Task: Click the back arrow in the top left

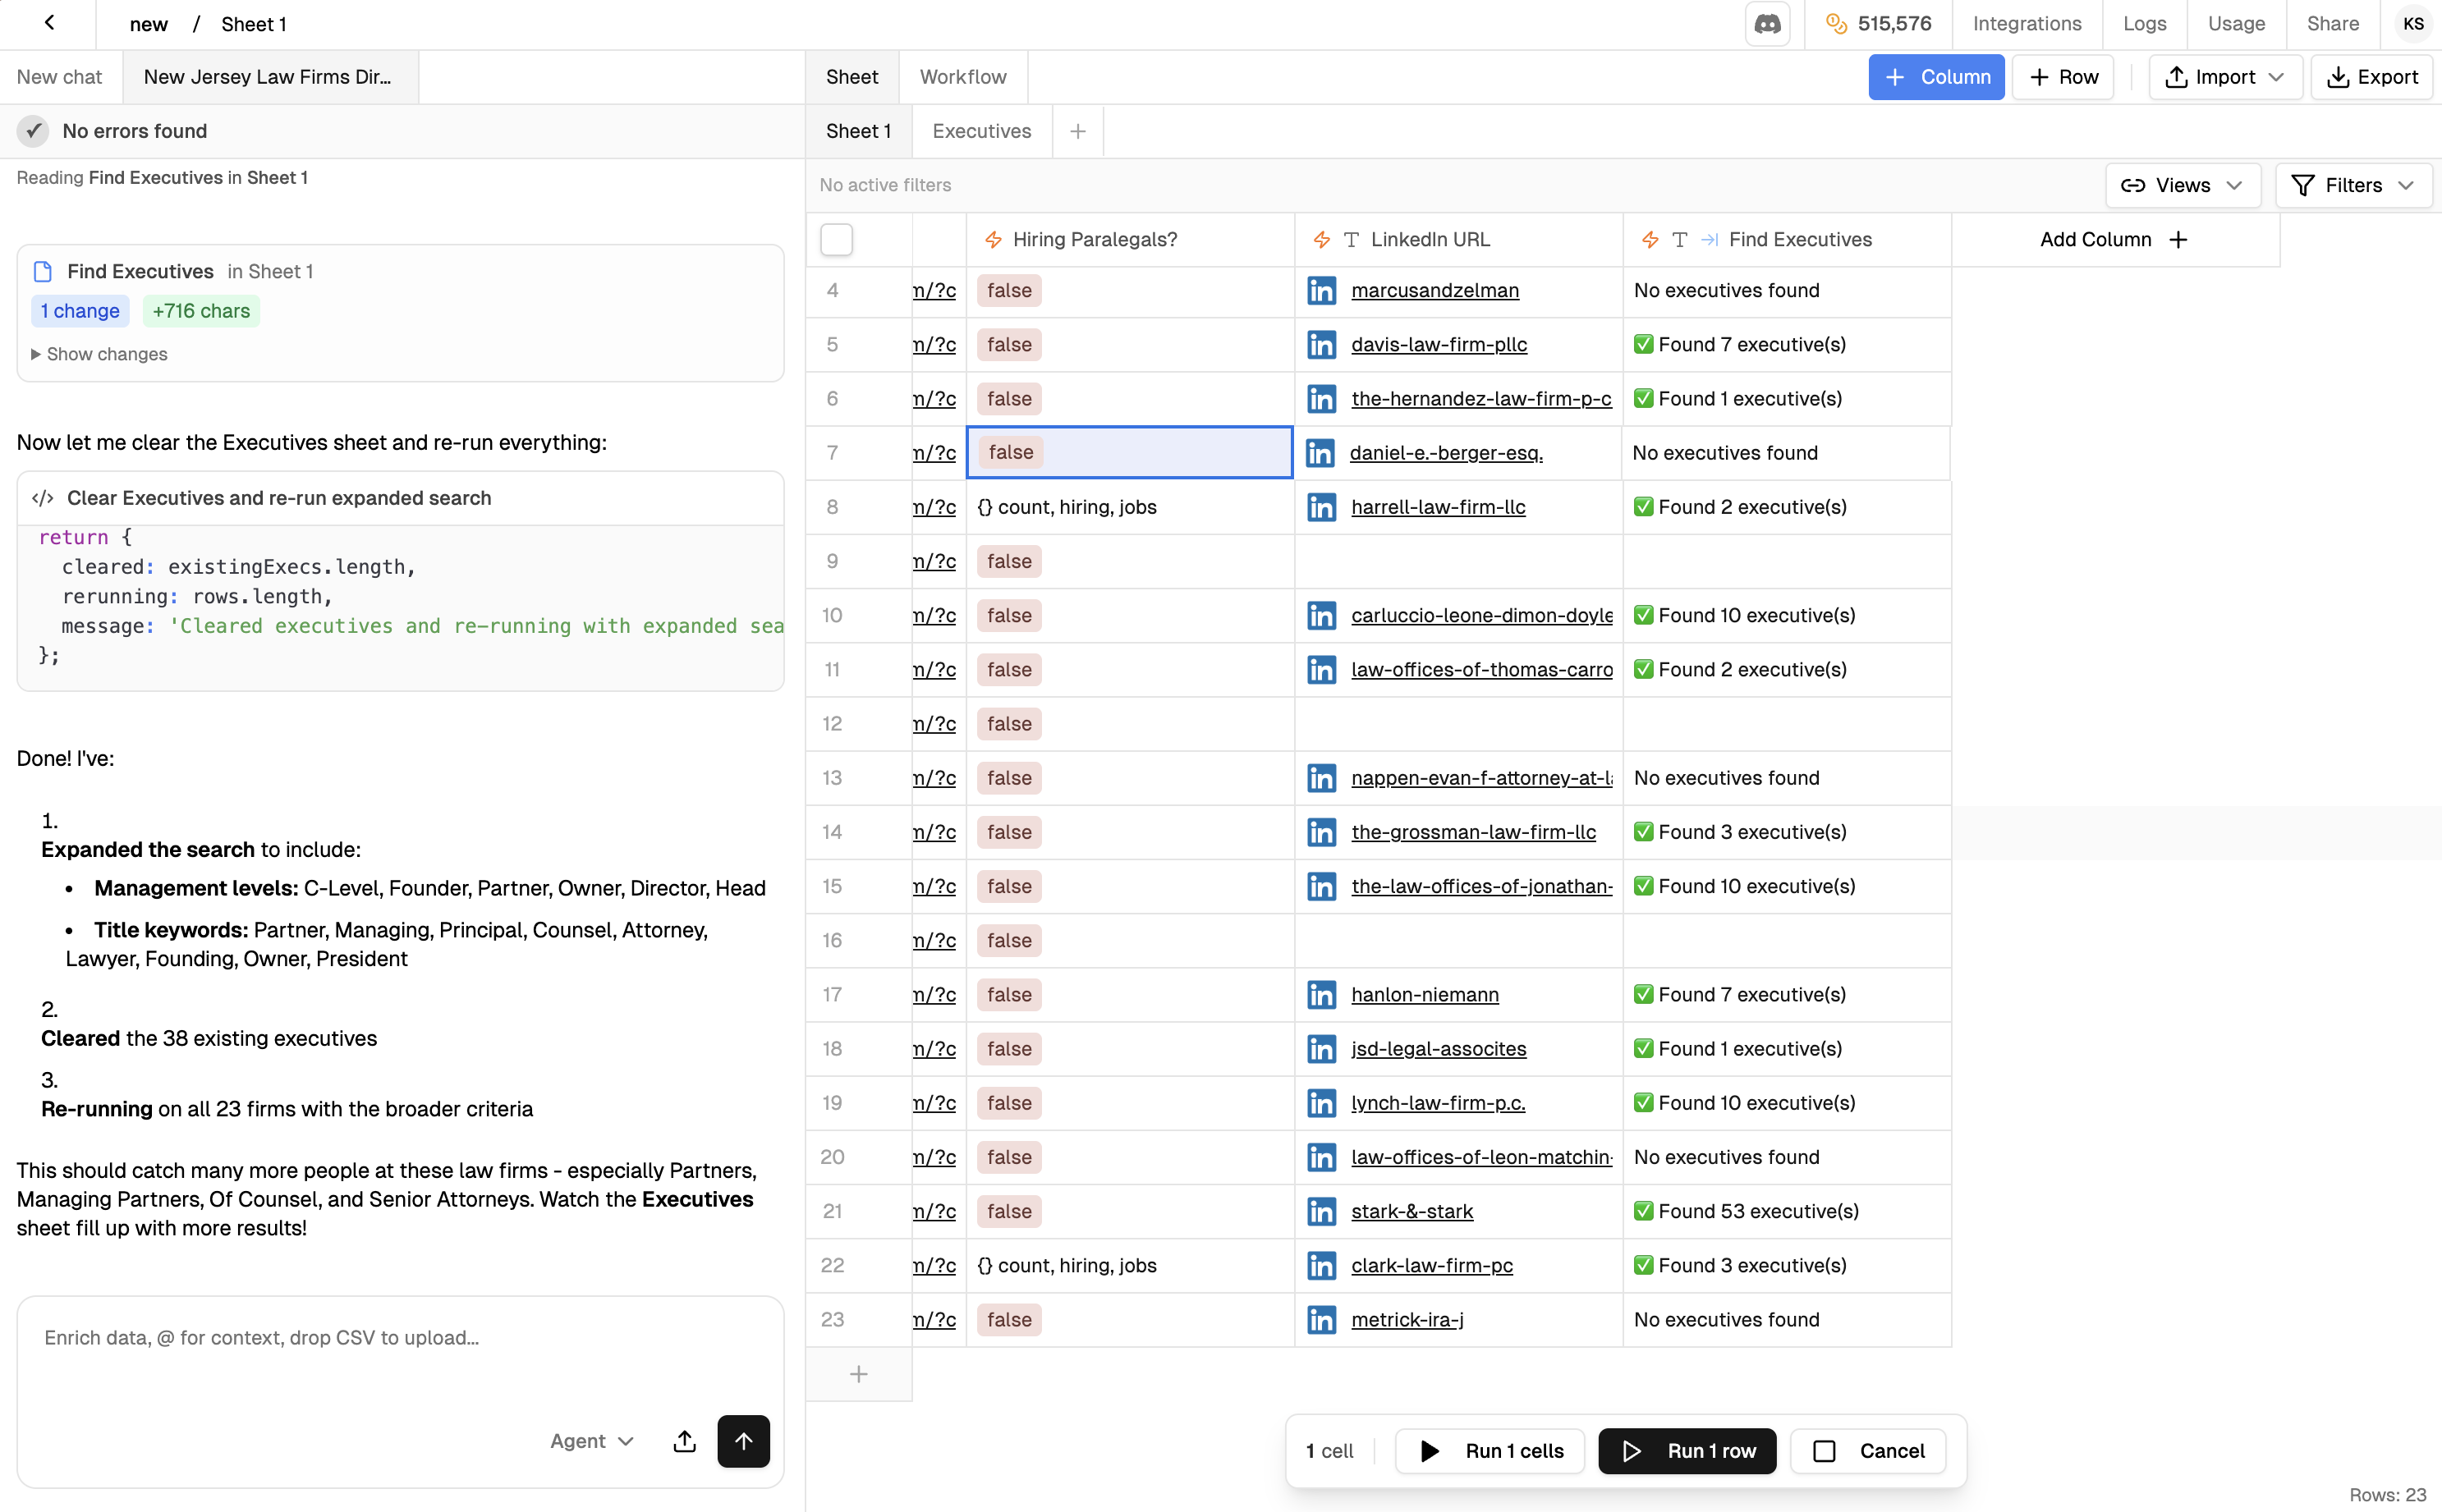Action: 49,23
